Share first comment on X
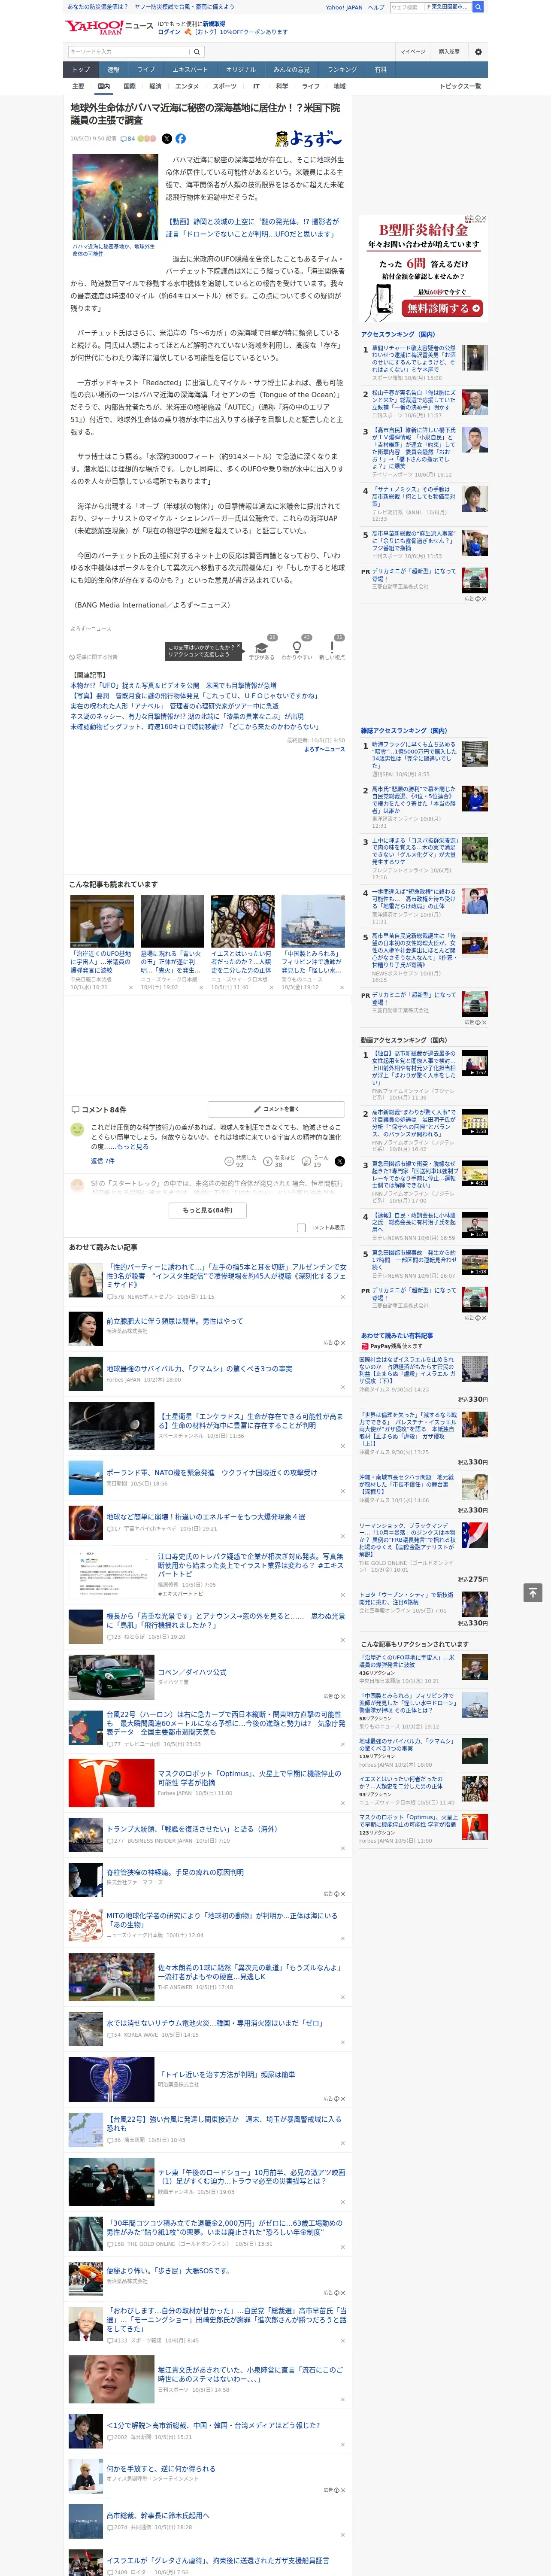Screen dimensions: 551x2576 coord(339,1161)
